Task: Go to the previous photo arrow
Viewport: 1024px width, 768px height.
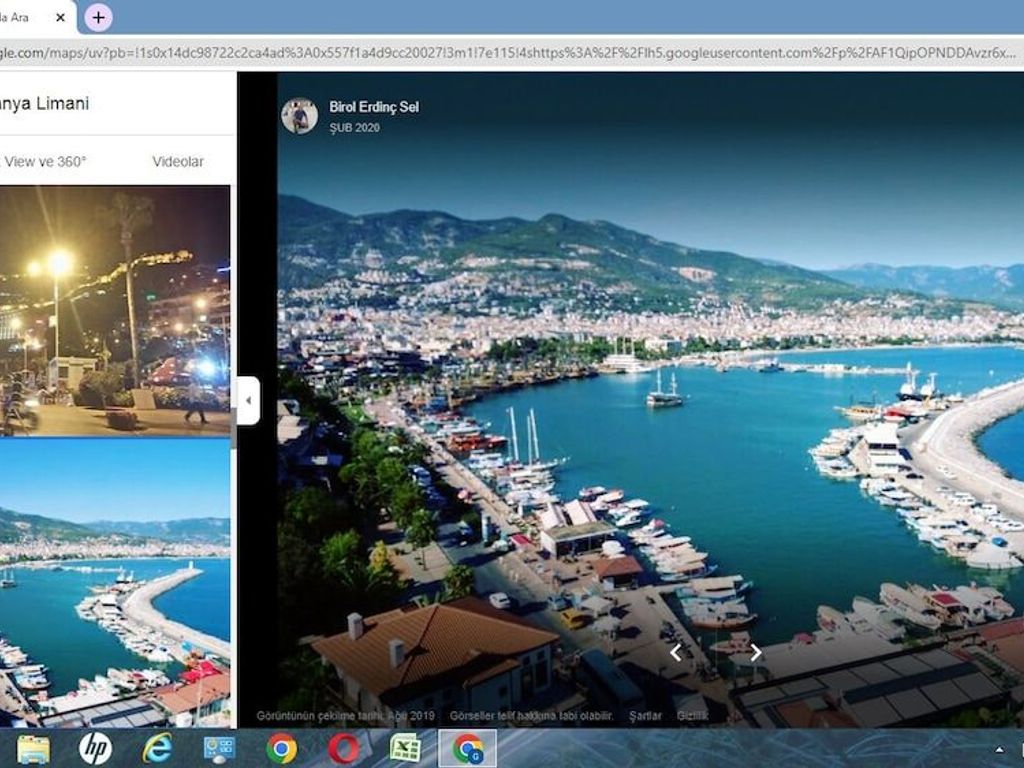Action: (676, 652)
